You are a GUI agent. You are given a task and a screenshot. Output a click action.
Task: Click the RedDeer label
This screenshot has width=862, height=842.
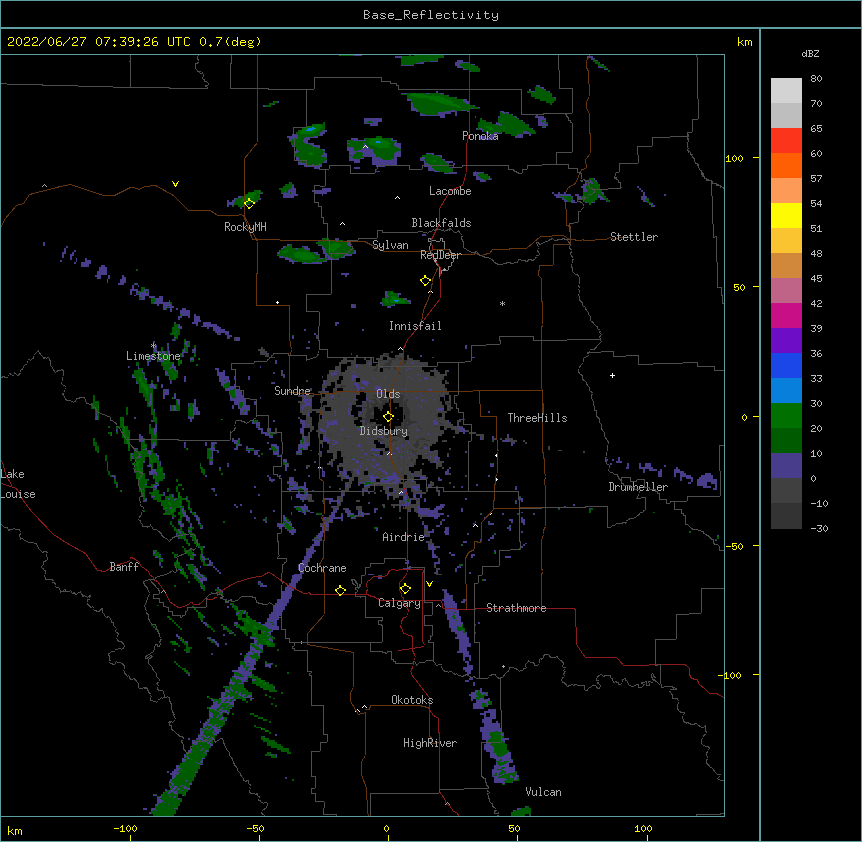click(440, 255)
